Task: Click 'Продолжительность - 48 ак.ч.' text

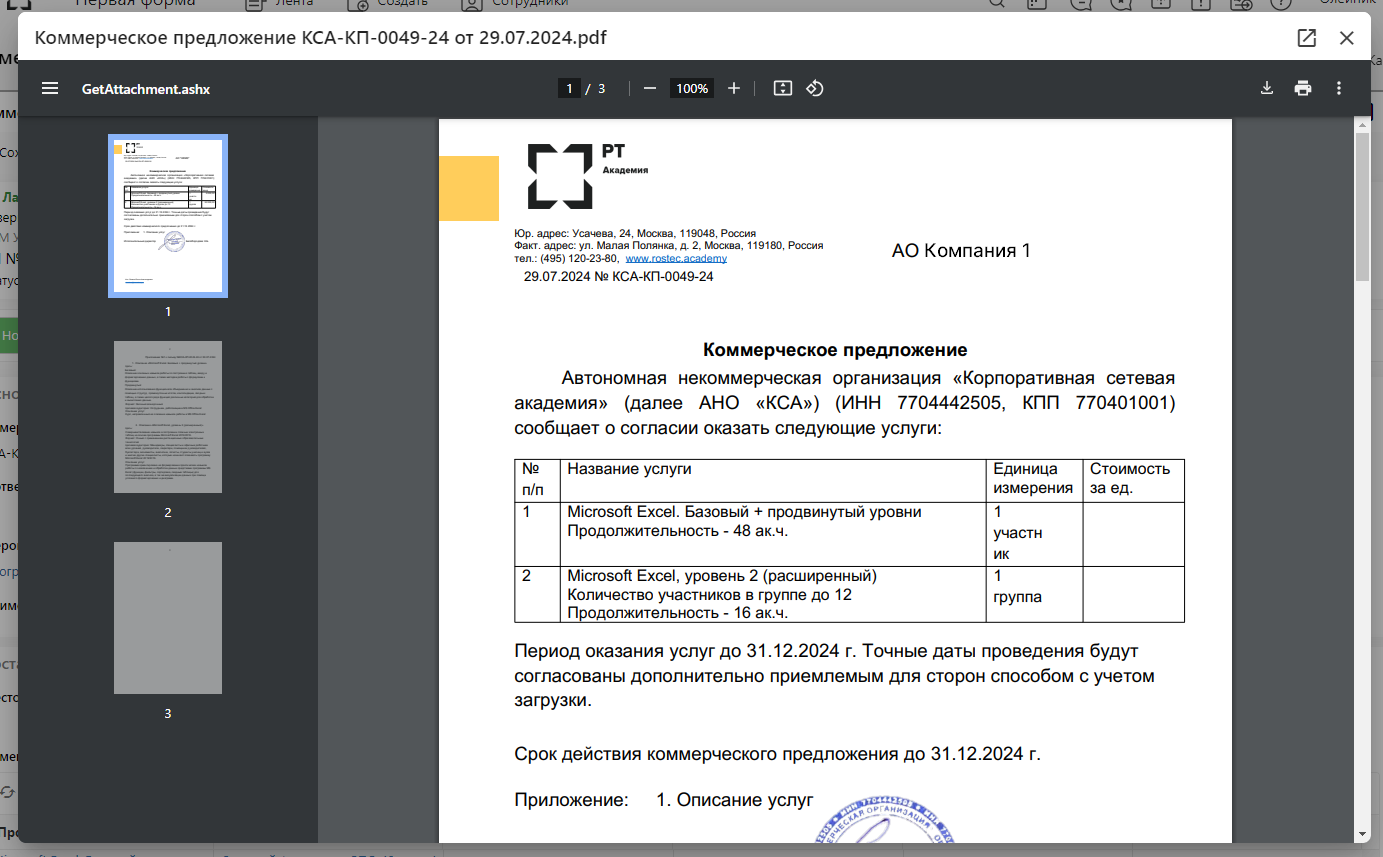Action: coord(678,530)
